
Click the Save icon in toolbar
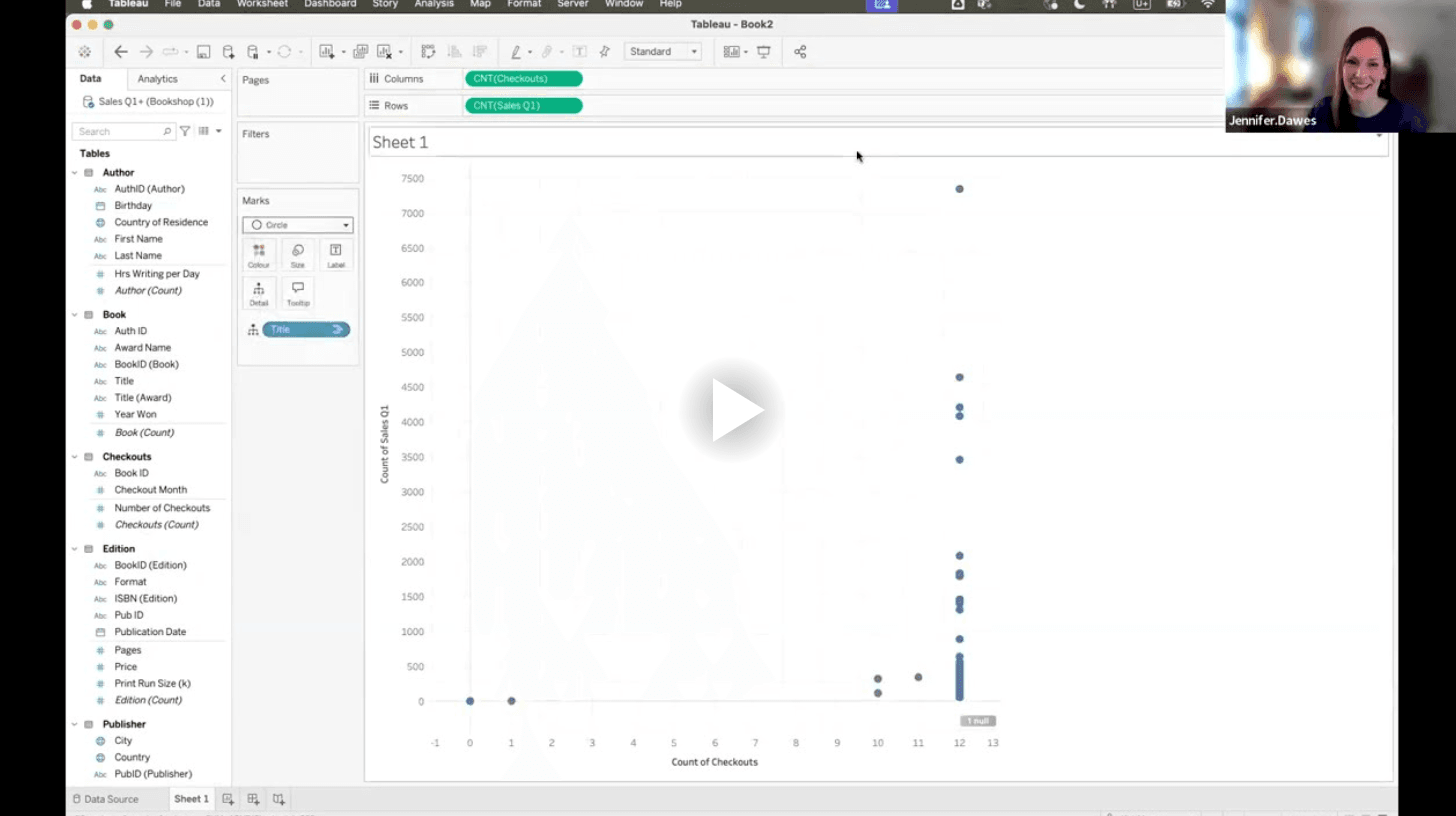[x=203, y=52]
